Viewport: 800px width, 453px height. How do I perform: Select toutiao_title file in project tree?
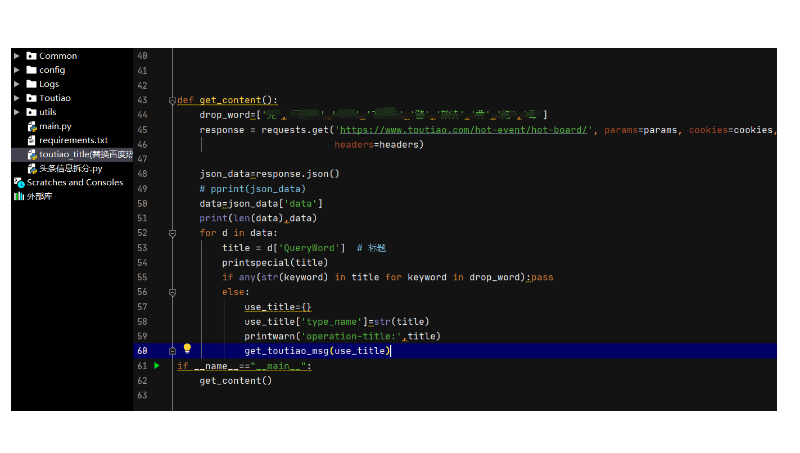86,154
